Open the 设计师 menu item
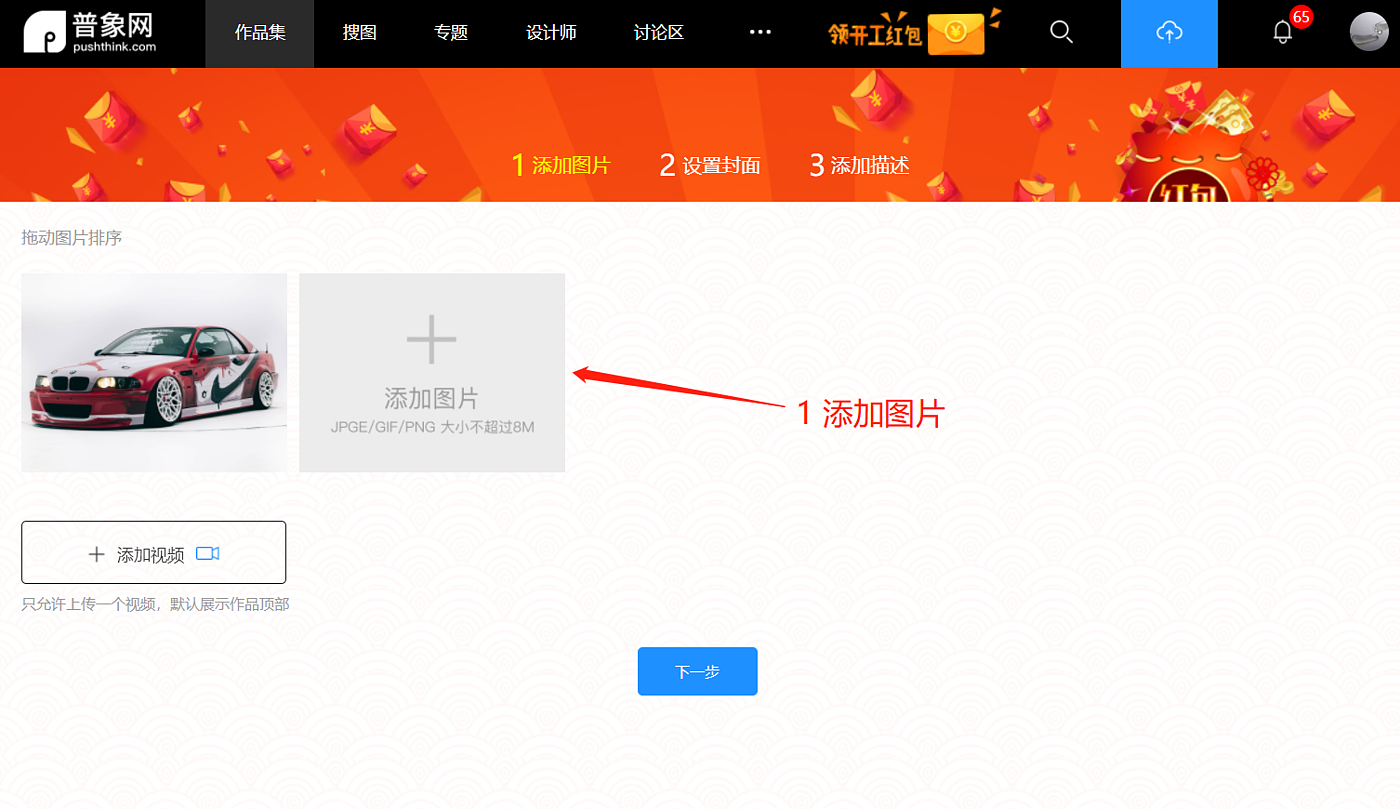This screenshot has width=1400, height=809. coord(551,33)
